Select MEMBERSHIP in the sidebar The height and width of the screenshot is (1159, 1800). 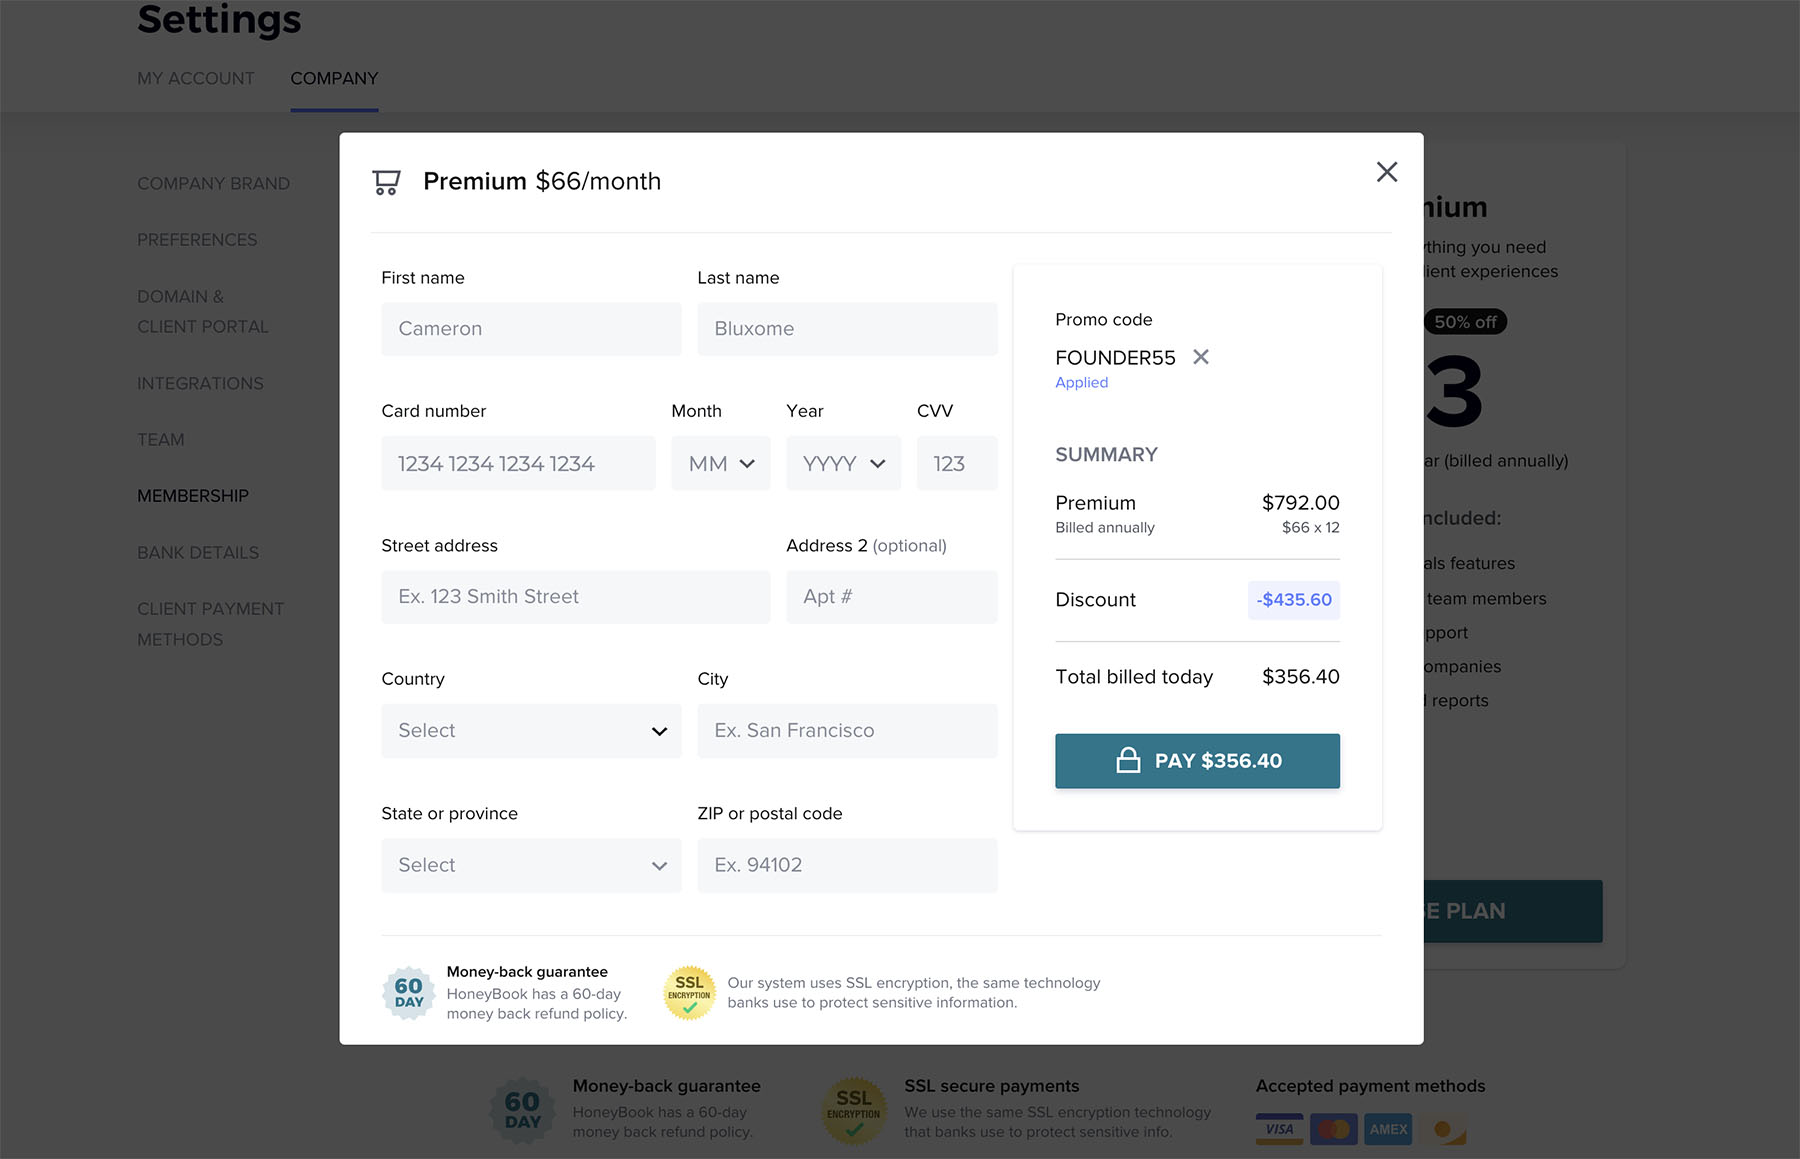(193, 495)
